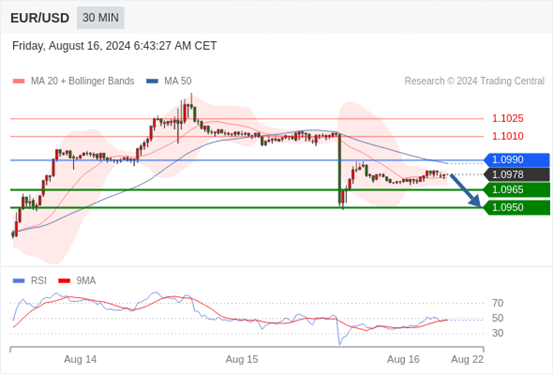The height and width of the screenshot is (375, 553).
Task: Click the 1.1025 resistance price label
Action: [x=508, y=119]
